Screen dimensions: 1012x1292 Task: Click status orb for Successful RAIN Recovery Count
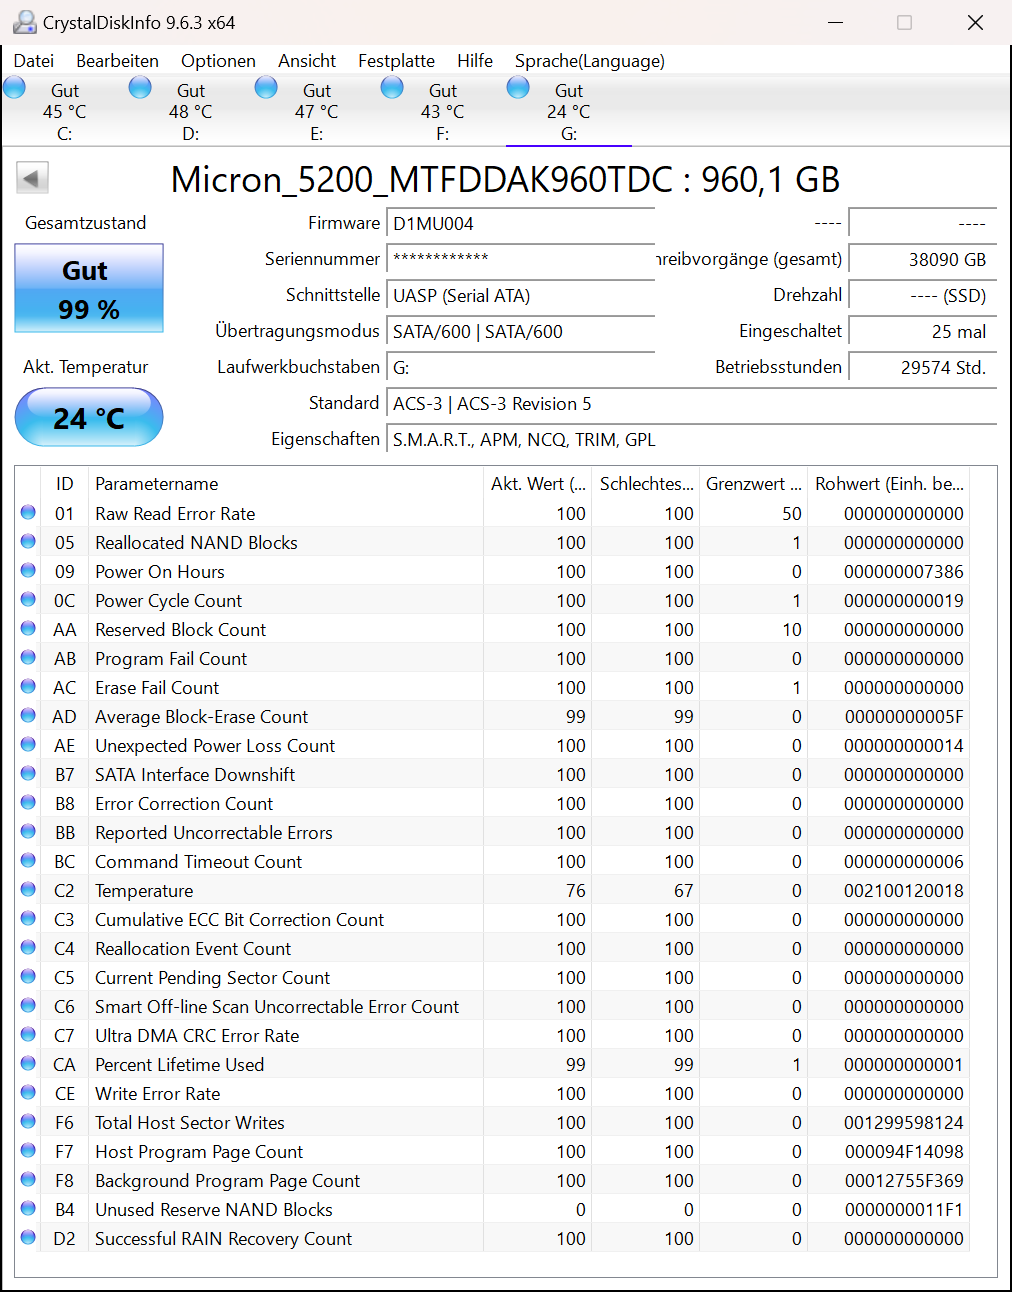pyautogui.click(x=28, y=1238)
